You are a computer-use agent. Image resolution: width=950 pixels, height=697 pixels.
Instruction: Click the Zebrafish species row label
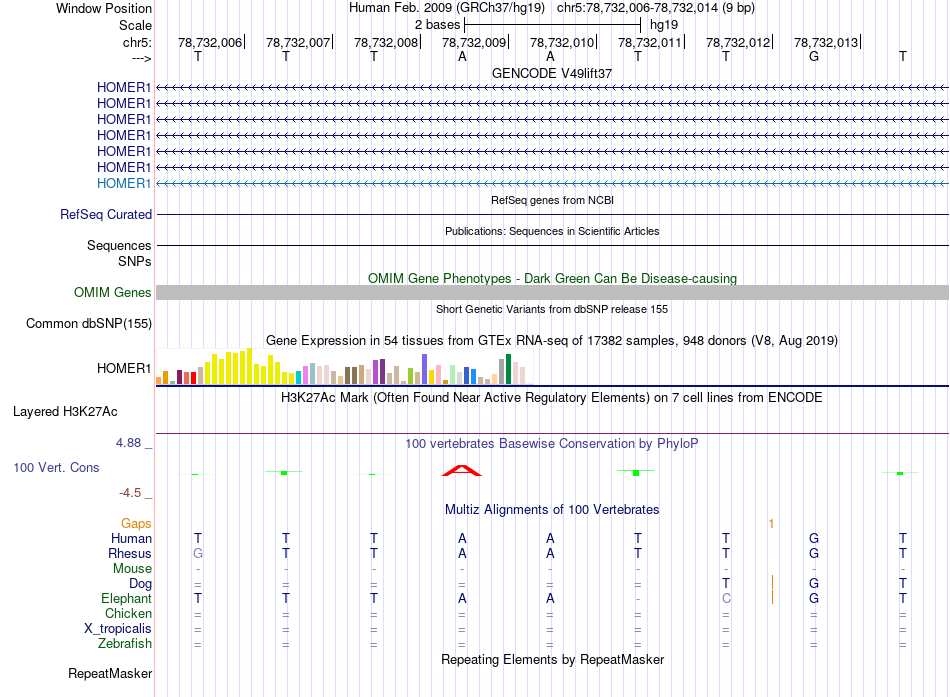(125, 643)
